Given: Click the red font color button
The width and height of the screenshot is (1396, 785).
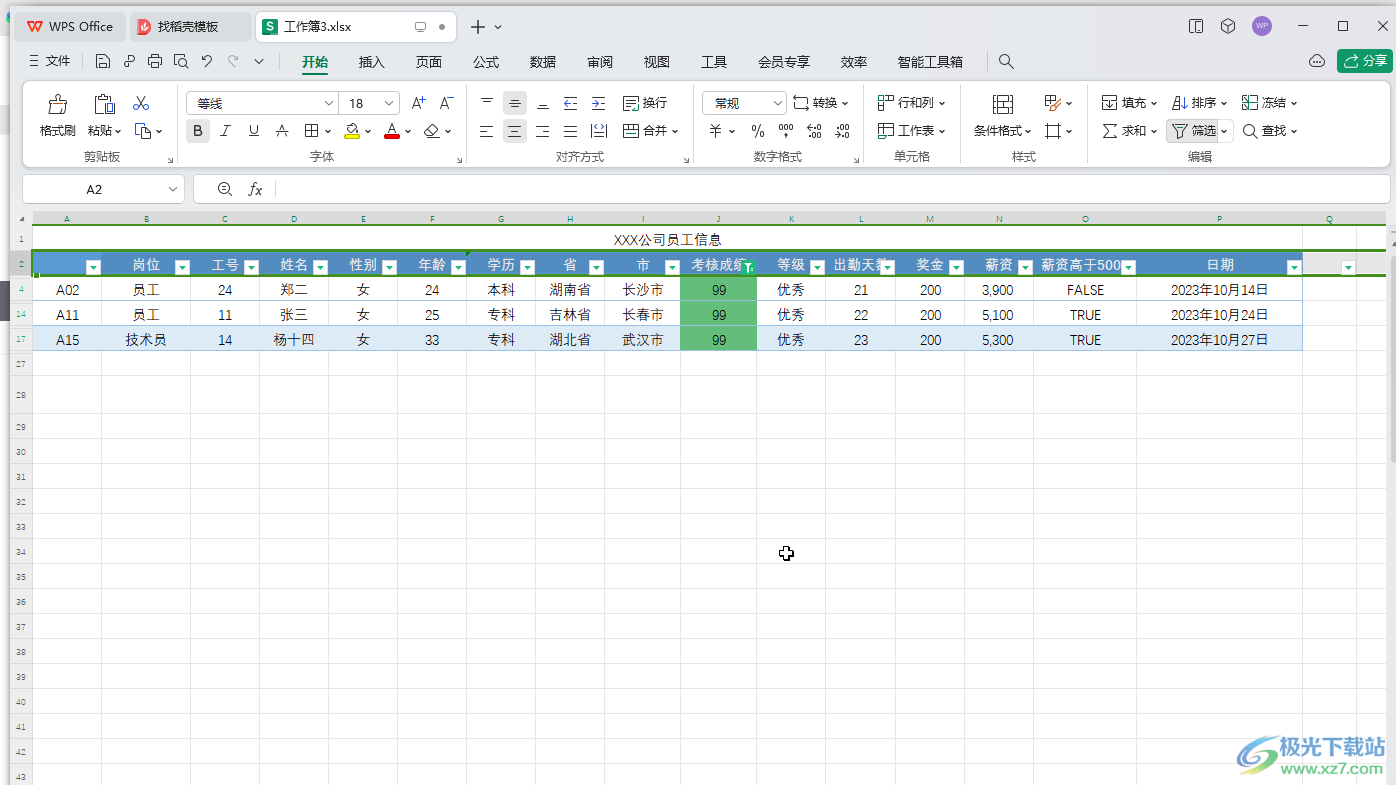Looking at the screenshot, I should (392, 131).
